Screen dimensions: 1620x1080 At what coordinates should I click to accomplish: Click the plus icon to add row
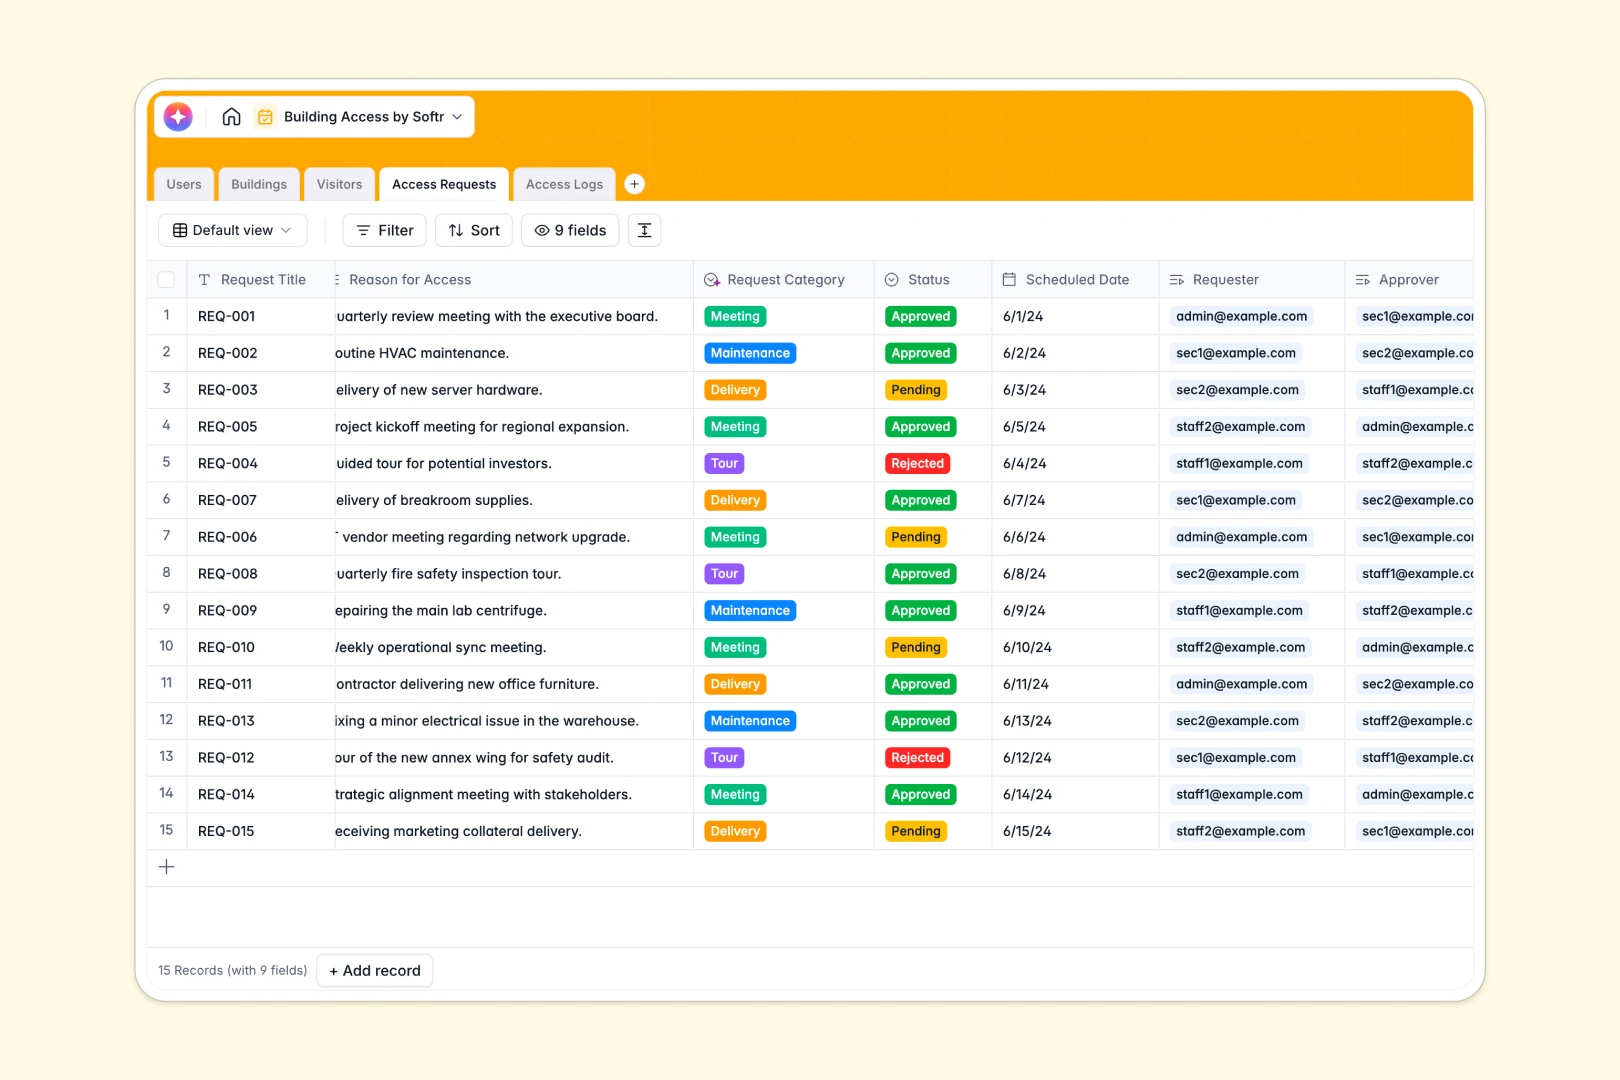point(167,867)
